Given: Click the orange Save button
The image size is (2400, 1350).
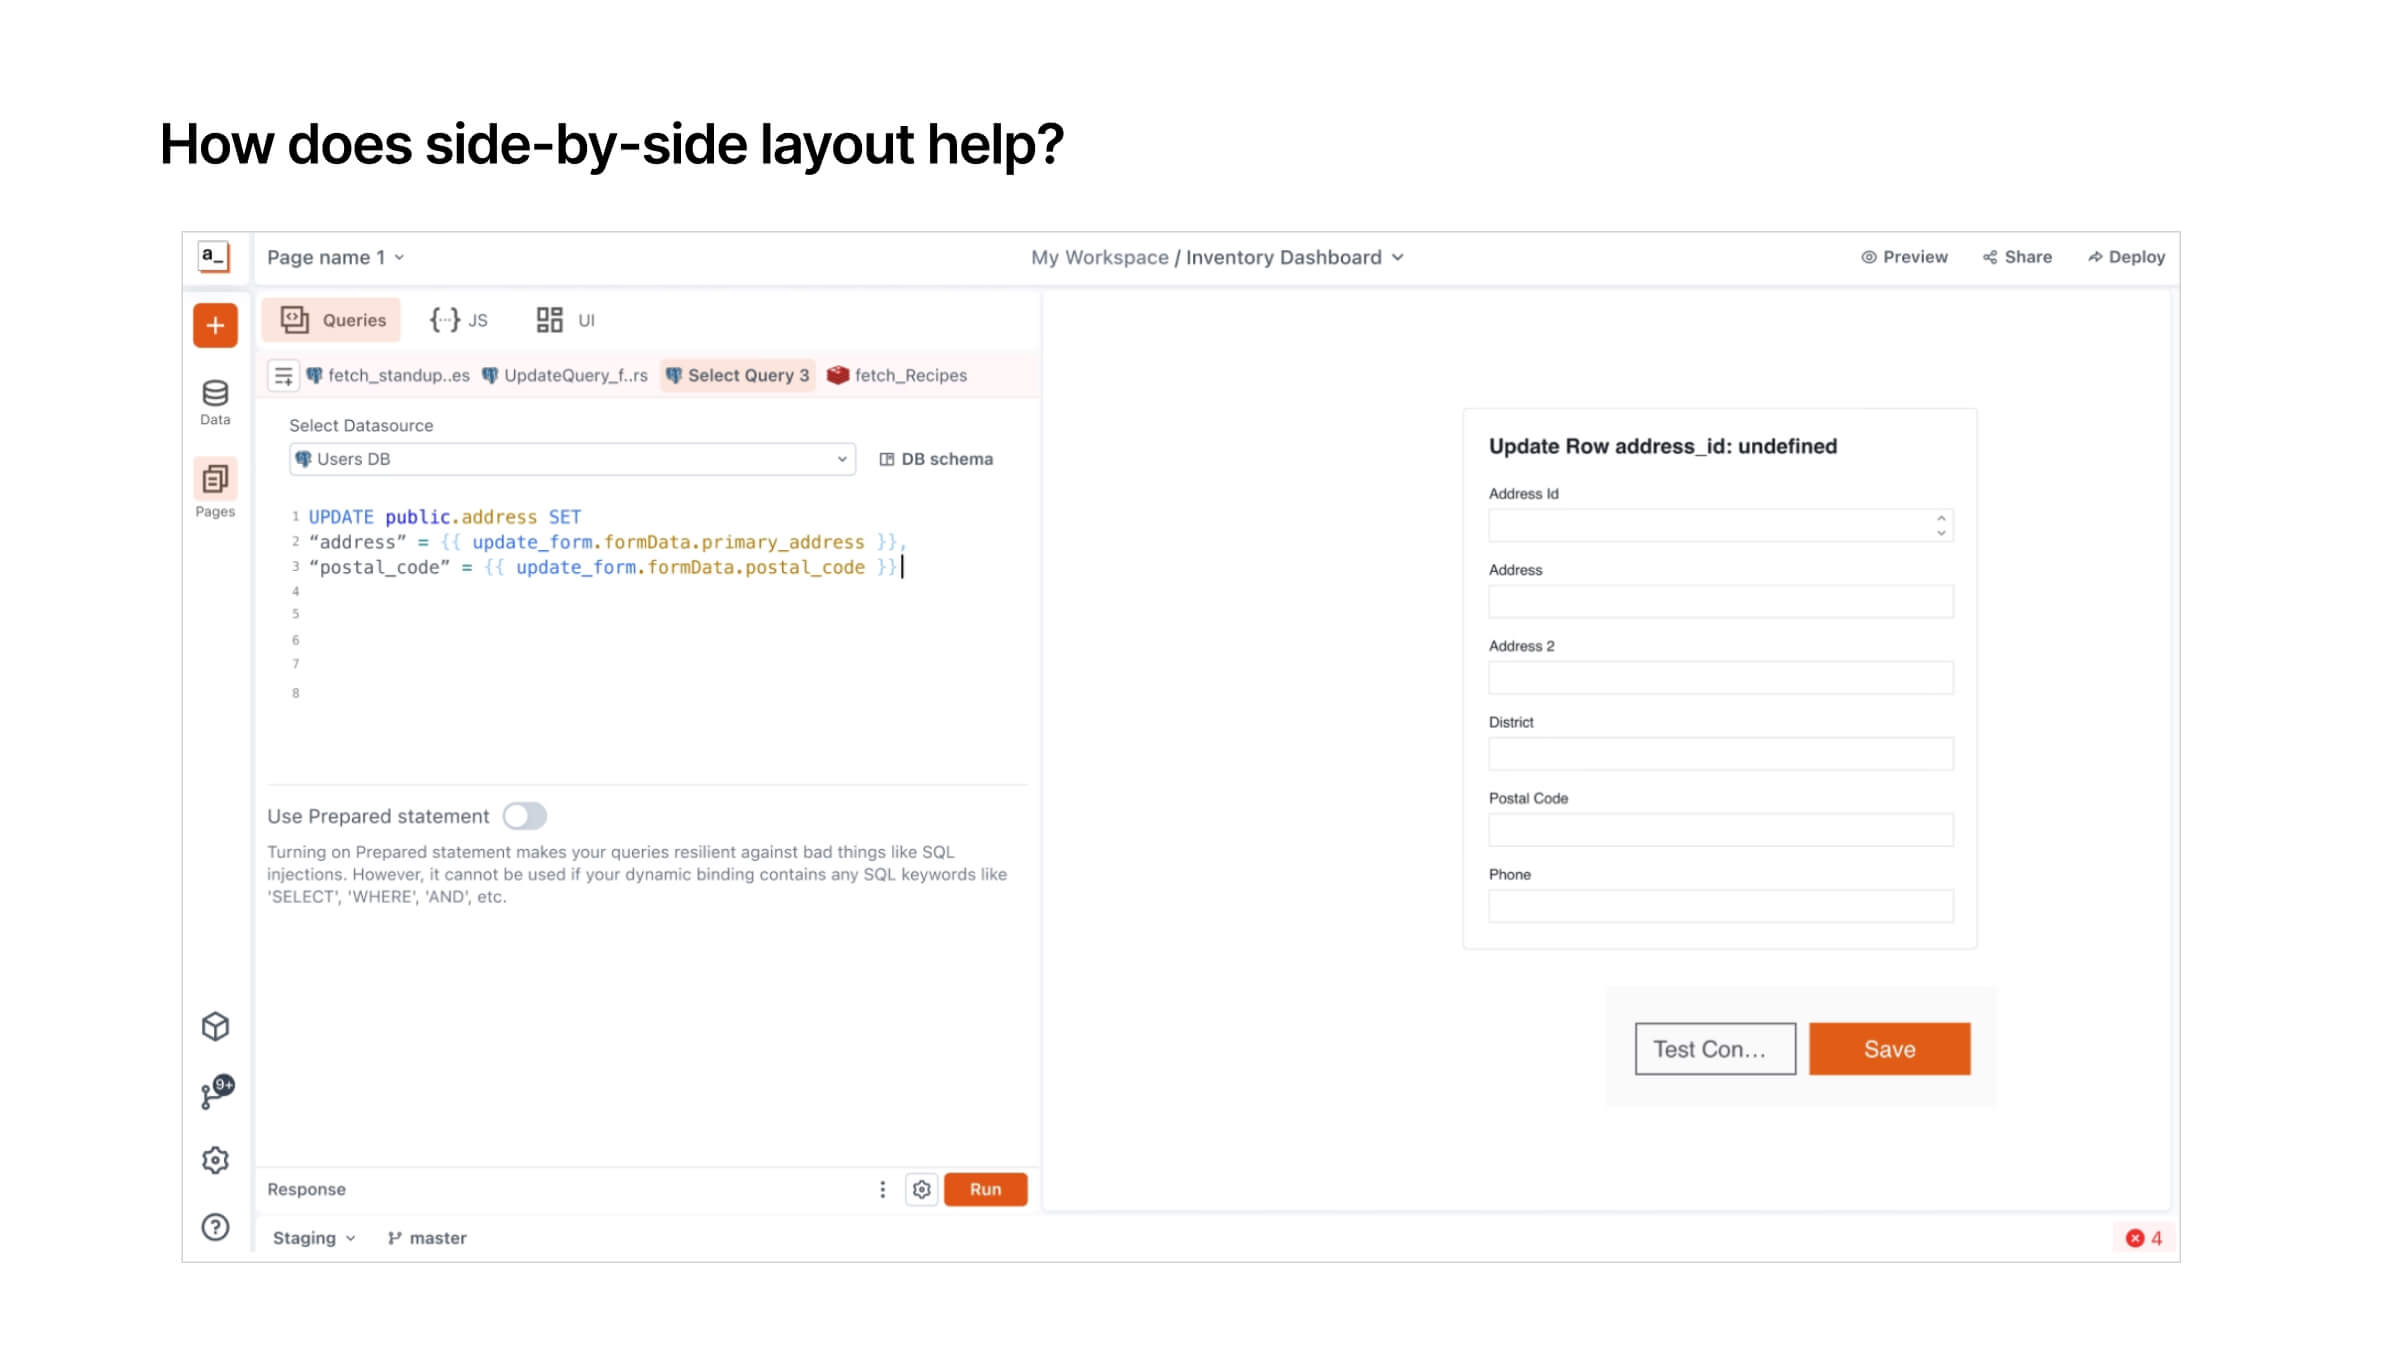Looking at the screenshot, I should (x=1889, y=1049).
